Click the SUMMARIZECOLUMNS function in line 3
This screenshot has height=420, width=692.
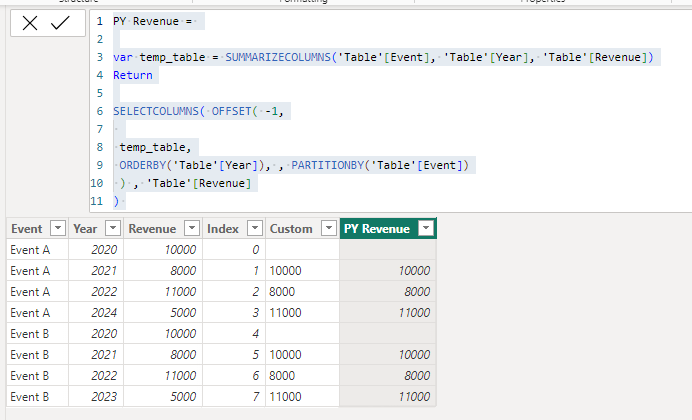278,57
